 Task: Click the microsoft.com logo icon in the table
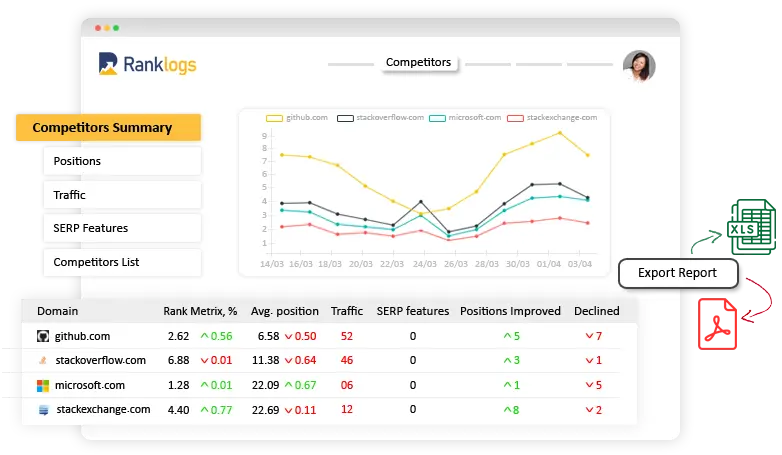pos(43,385)
